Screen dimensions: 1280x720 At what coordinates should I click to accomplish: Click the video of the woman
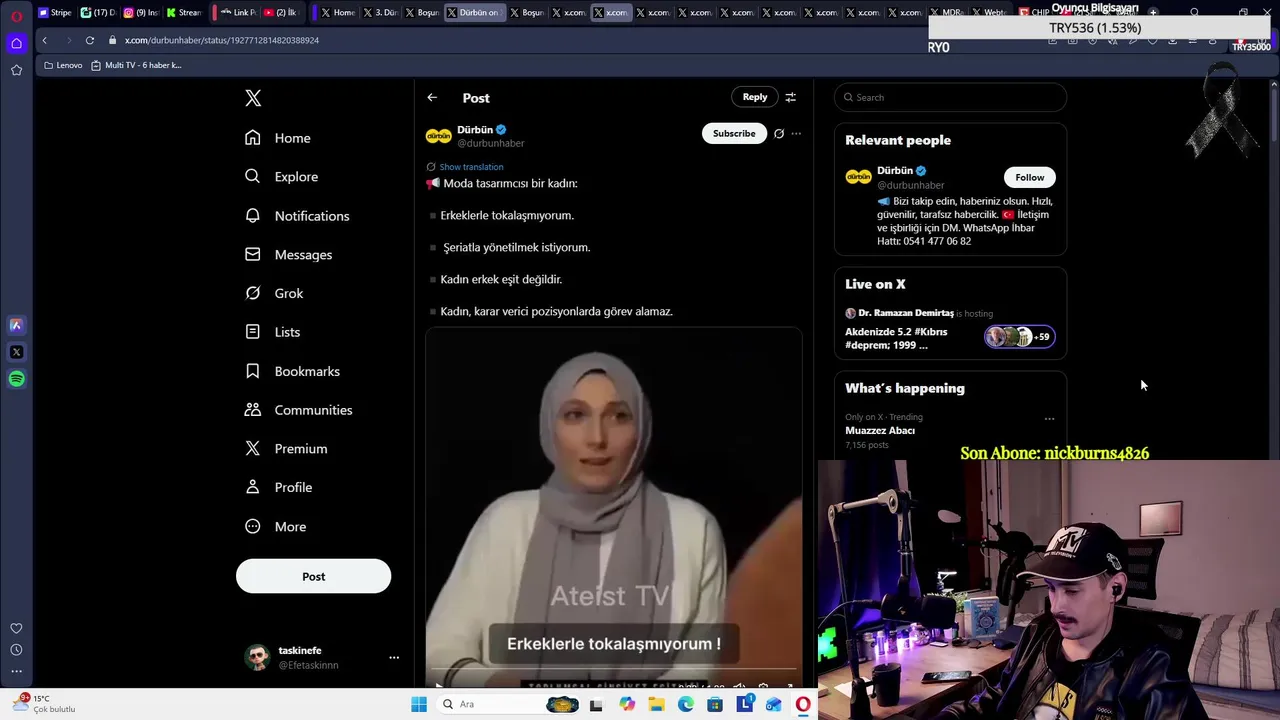point(613,505)
